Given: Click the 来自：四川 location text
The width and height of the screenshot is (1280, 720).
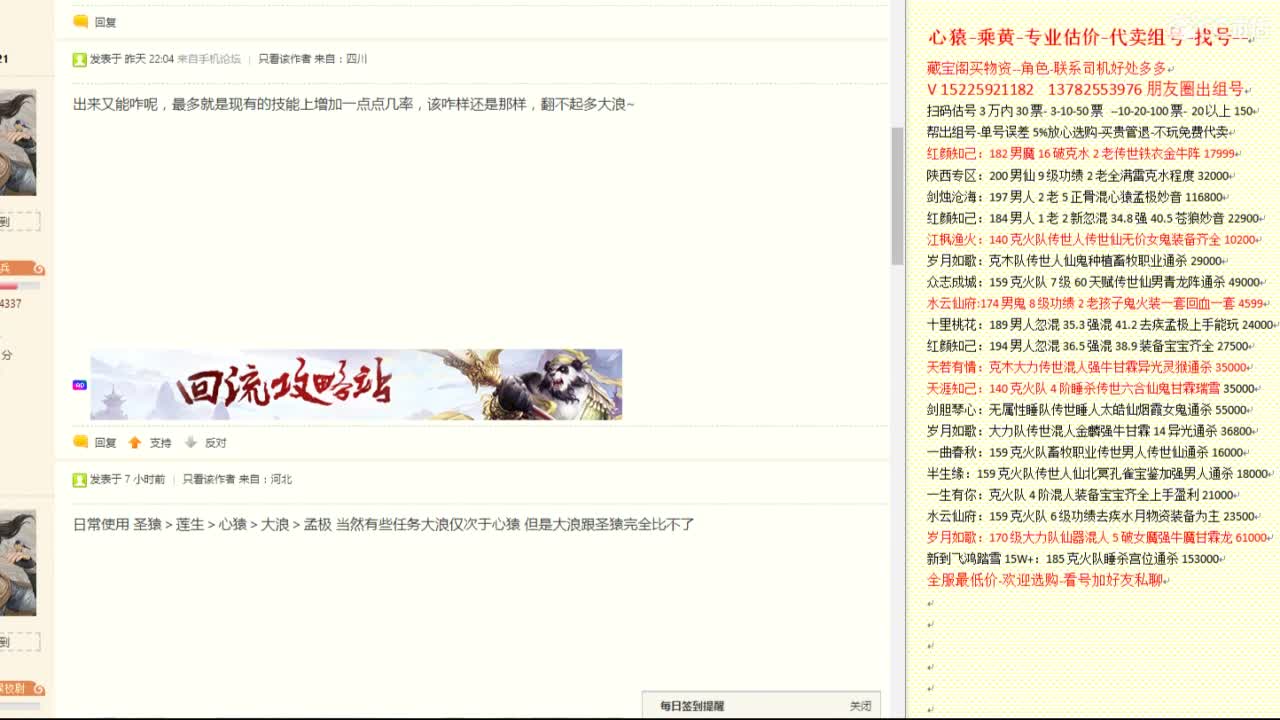Looking at the screenshot, I should (x=340, y=60).
